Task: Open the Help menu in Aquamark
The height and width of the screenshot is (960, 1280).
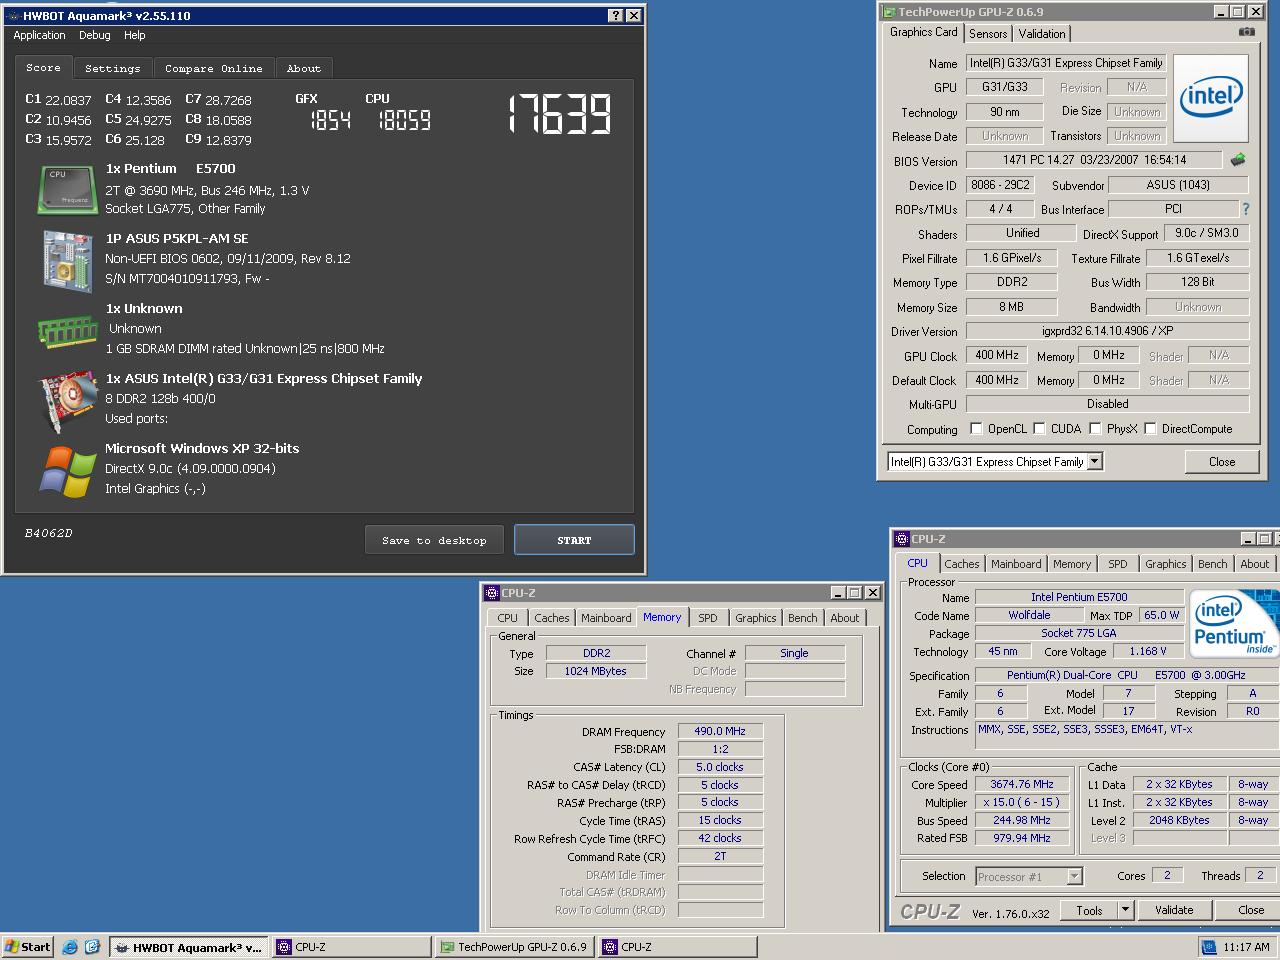Action: (x=135, y=35)
